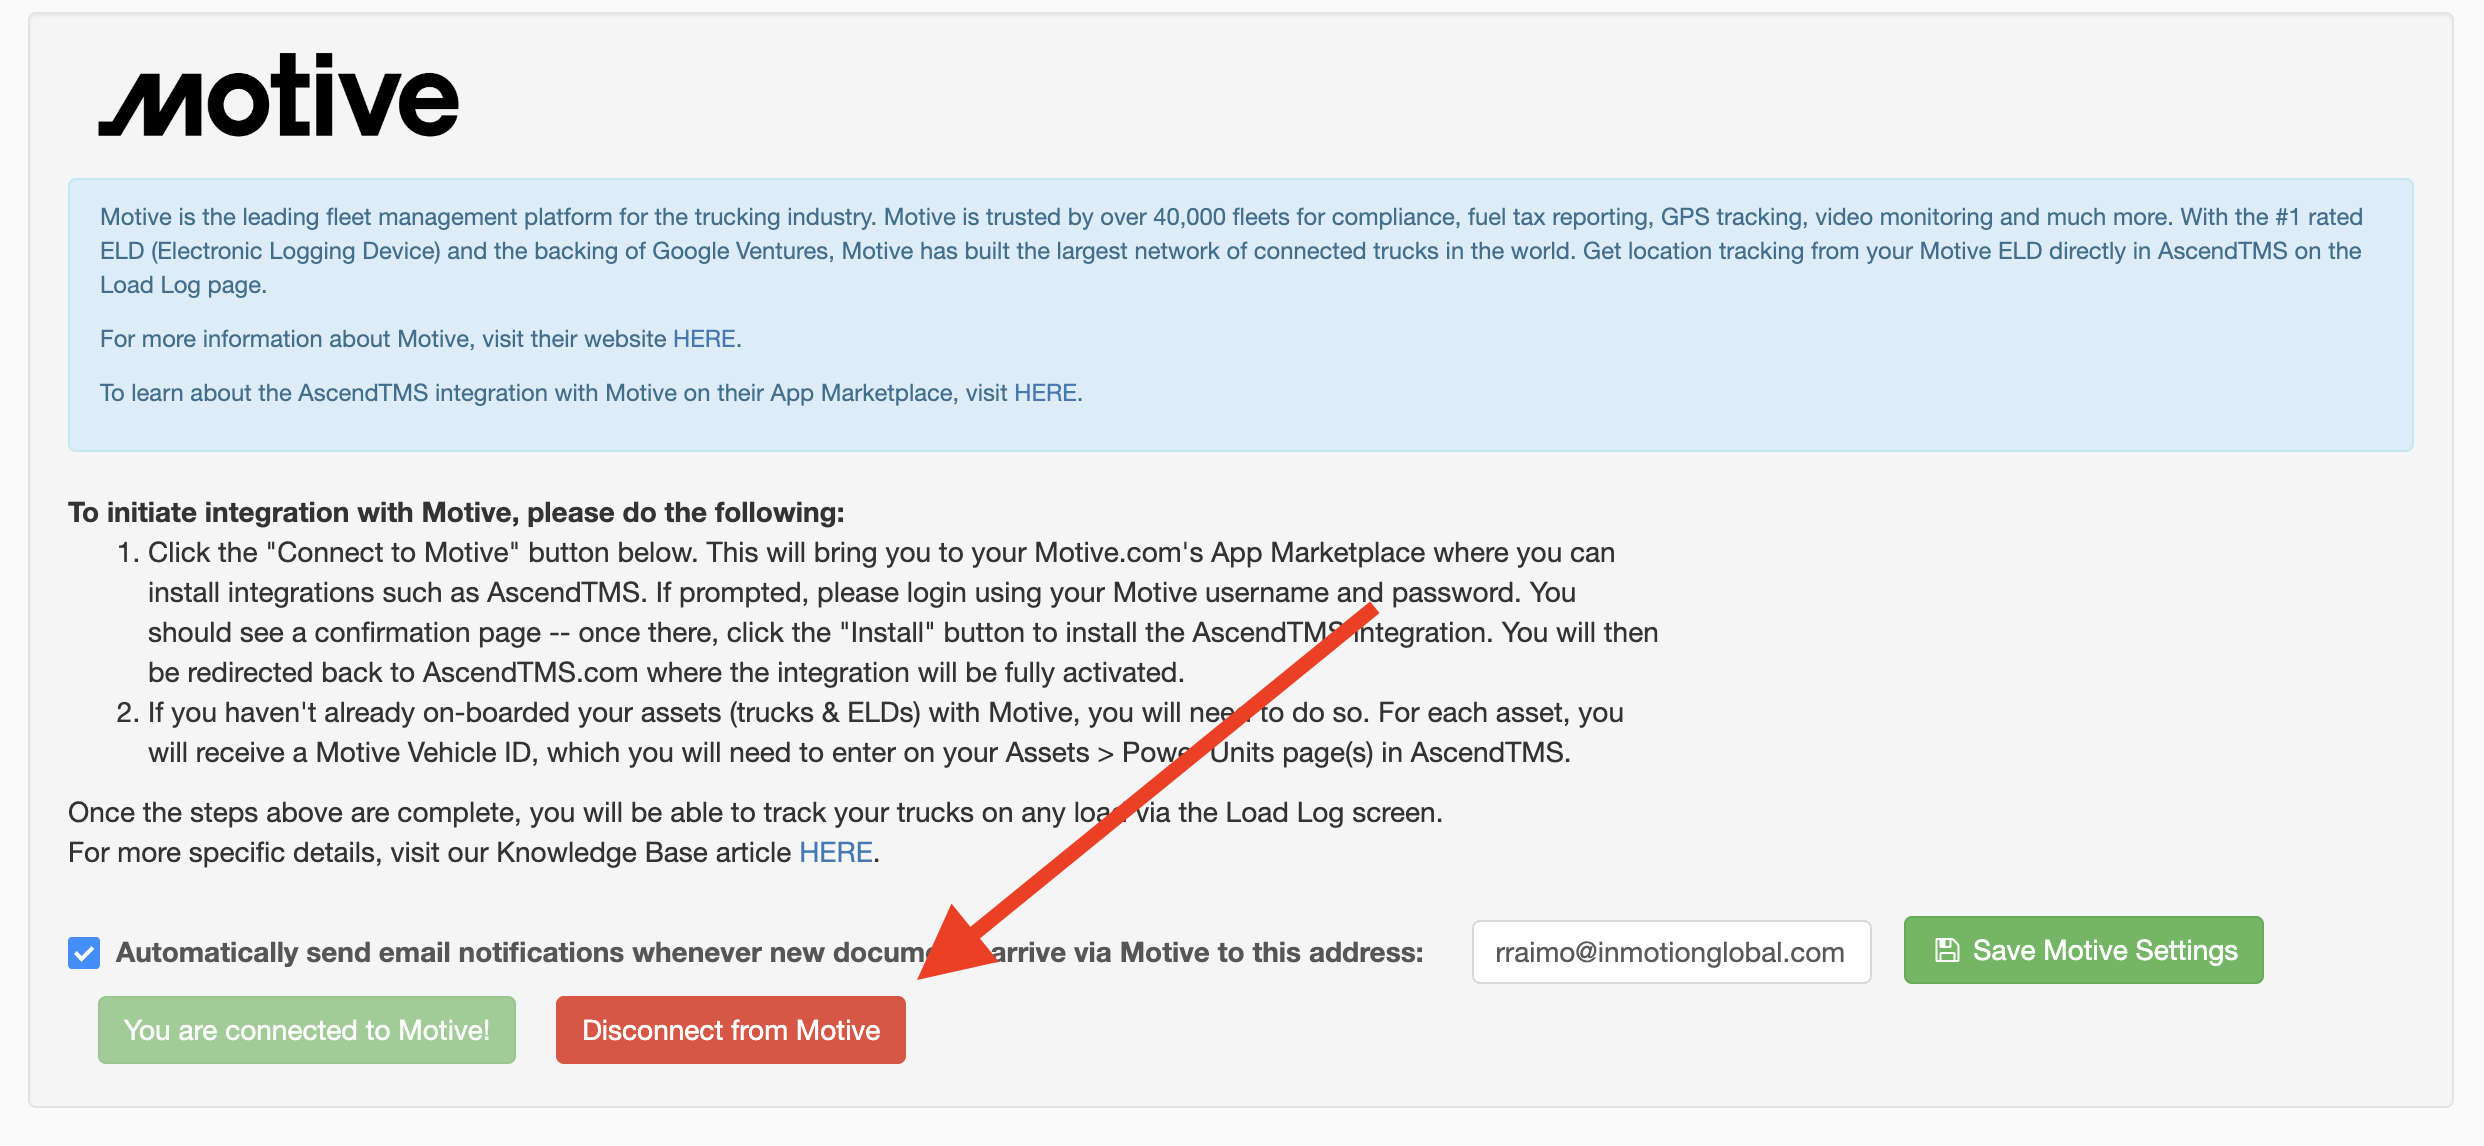
Task: Open Motive website HERE link
Action: pyautogui.click(x=704, y=339)
